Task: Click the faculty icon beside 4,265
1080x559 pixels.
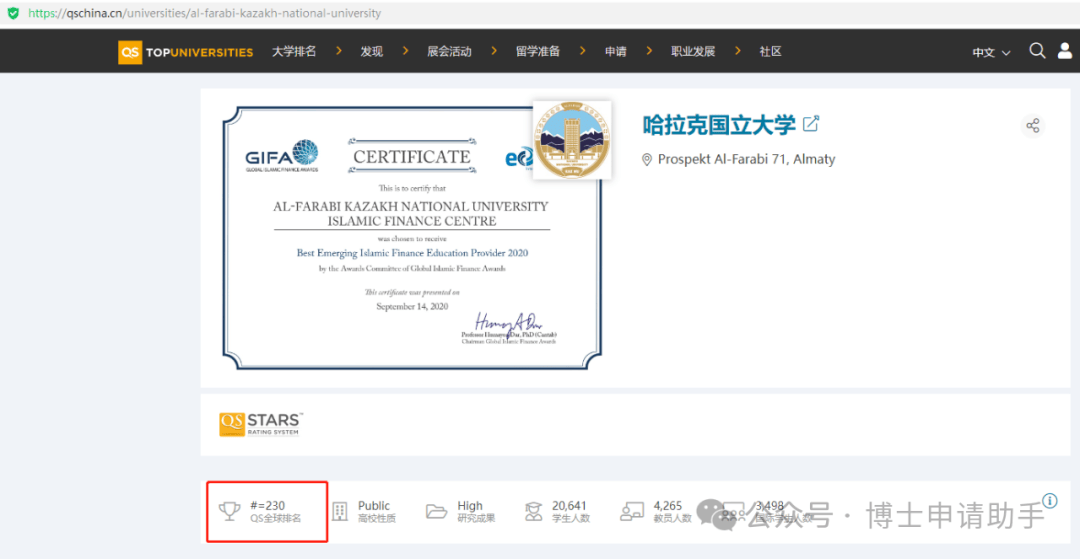Action: click(632, 511)
